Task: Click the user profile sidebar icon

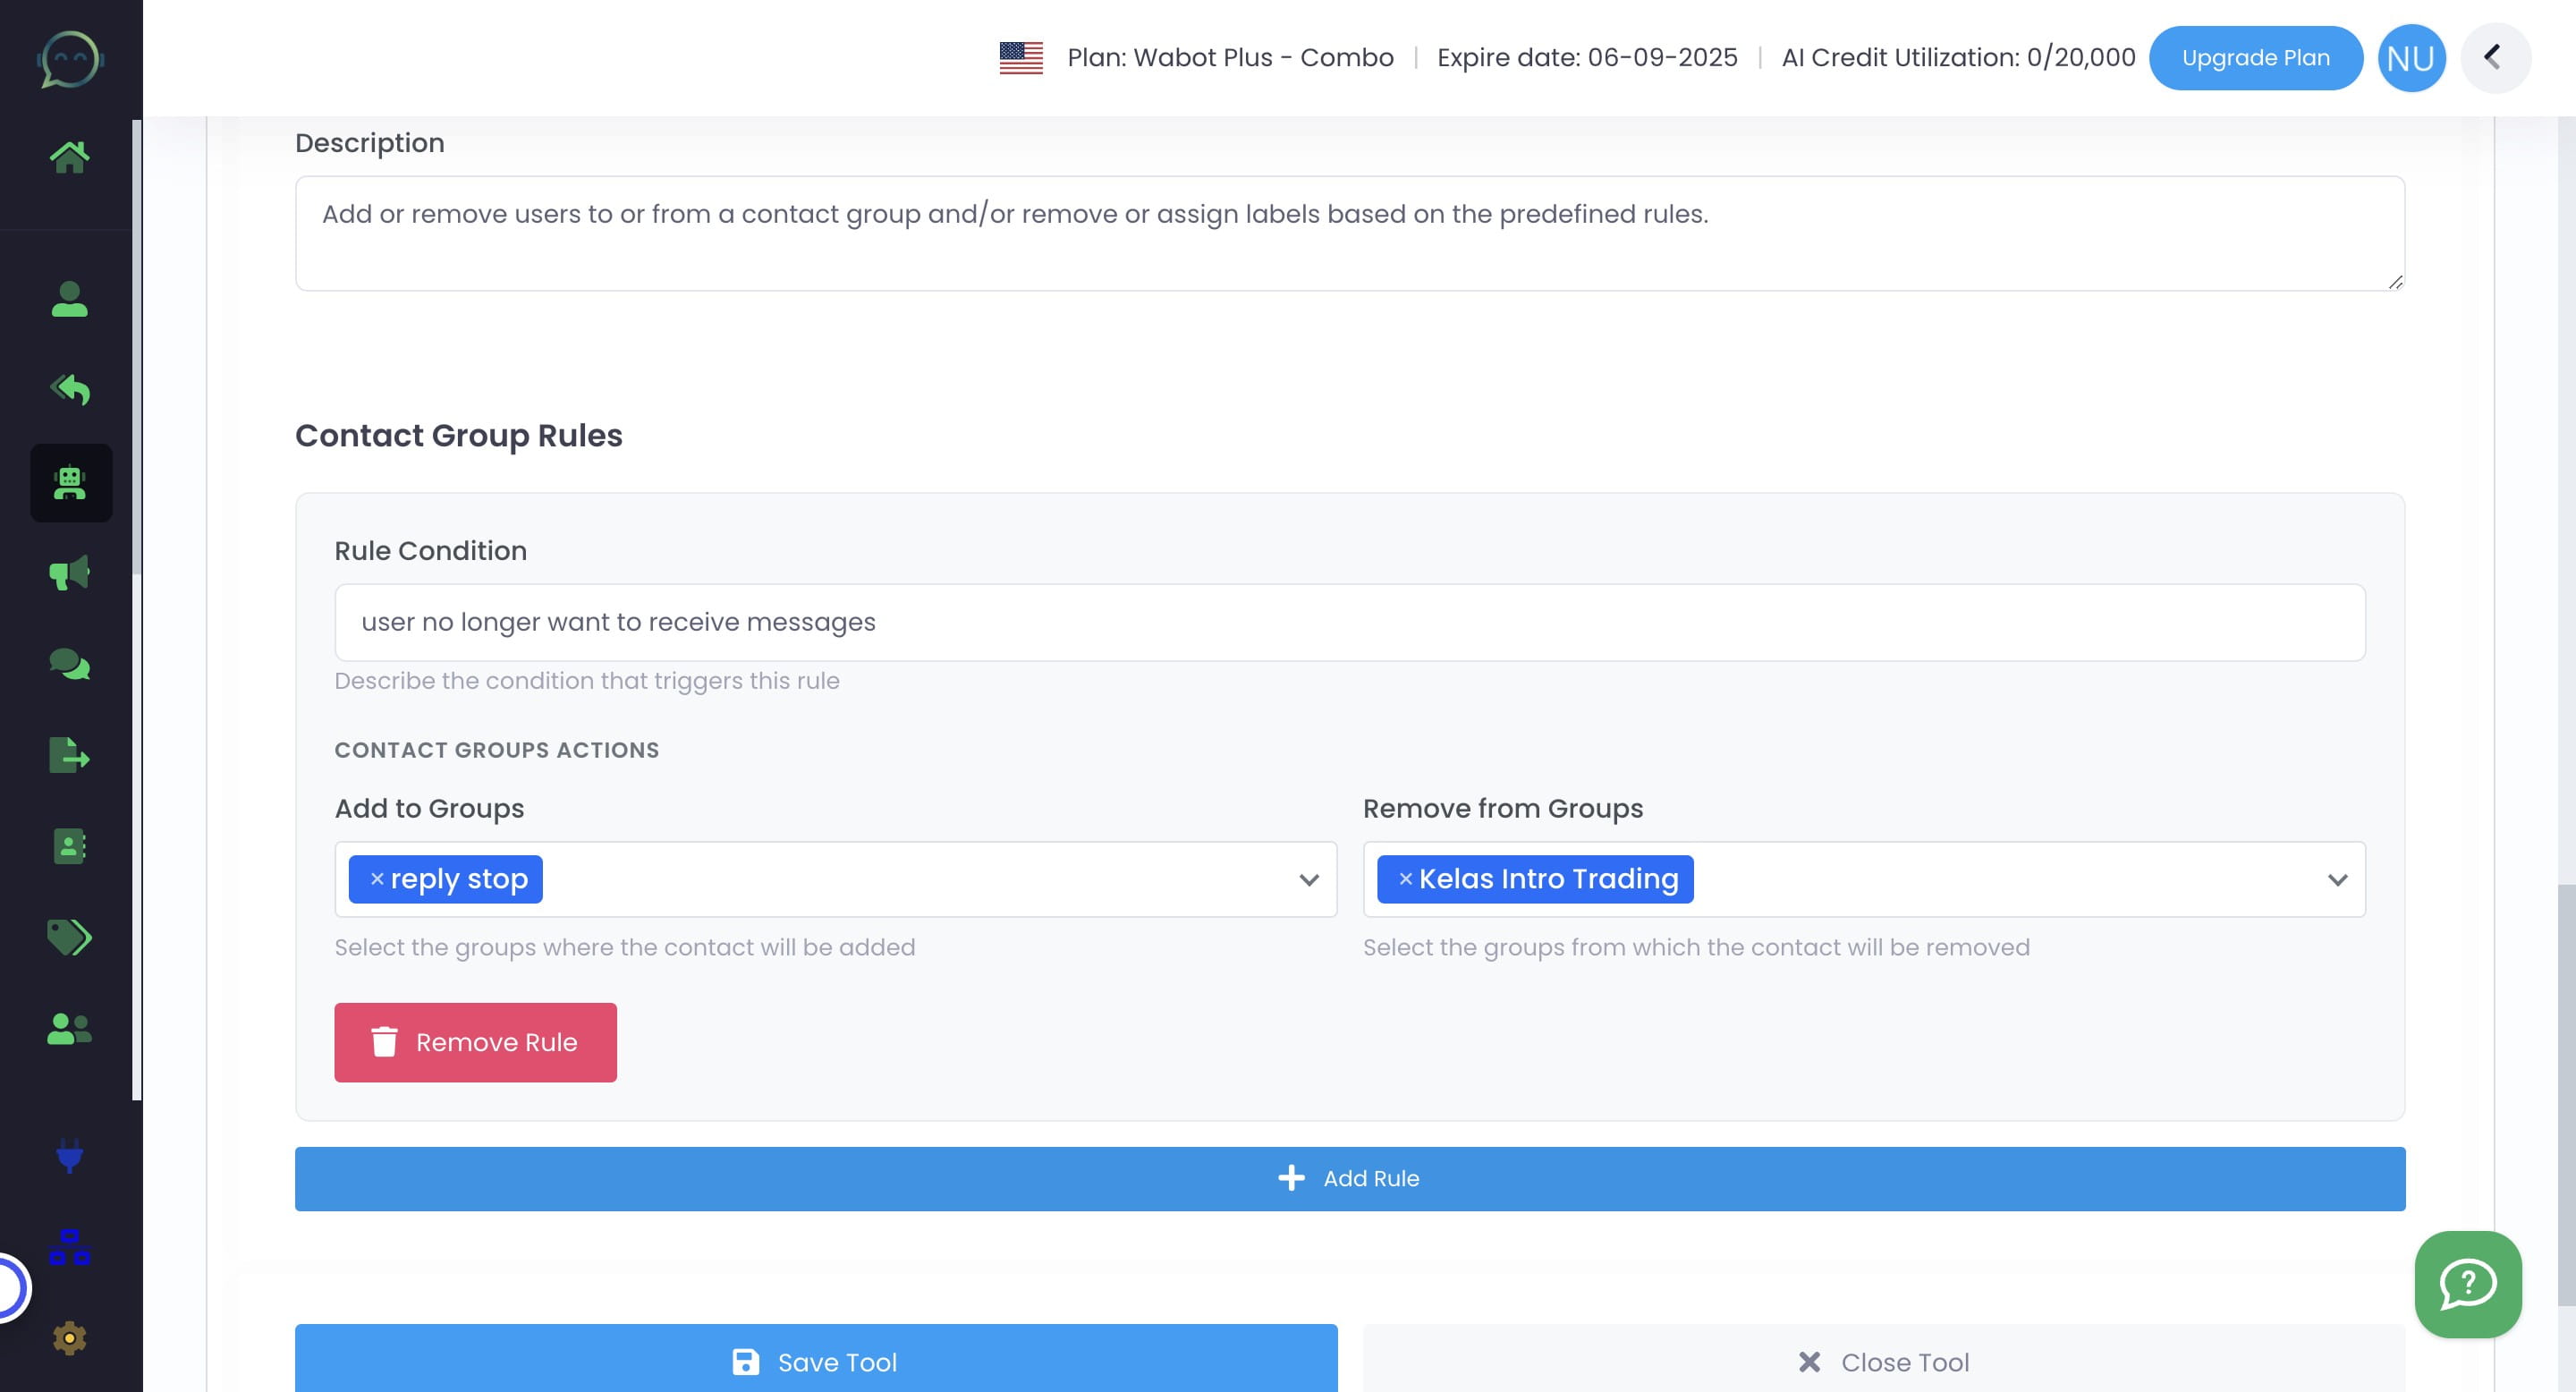Action: pyautogui.click(x=69, y=299)
